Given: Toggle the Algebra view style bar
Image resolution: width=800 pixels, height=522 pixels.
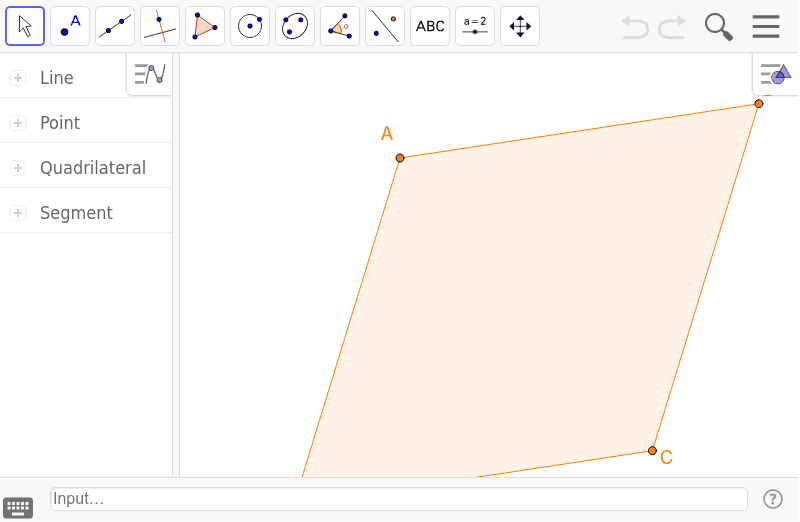Looking at the screenshot, I should click(x=150, y=74).
